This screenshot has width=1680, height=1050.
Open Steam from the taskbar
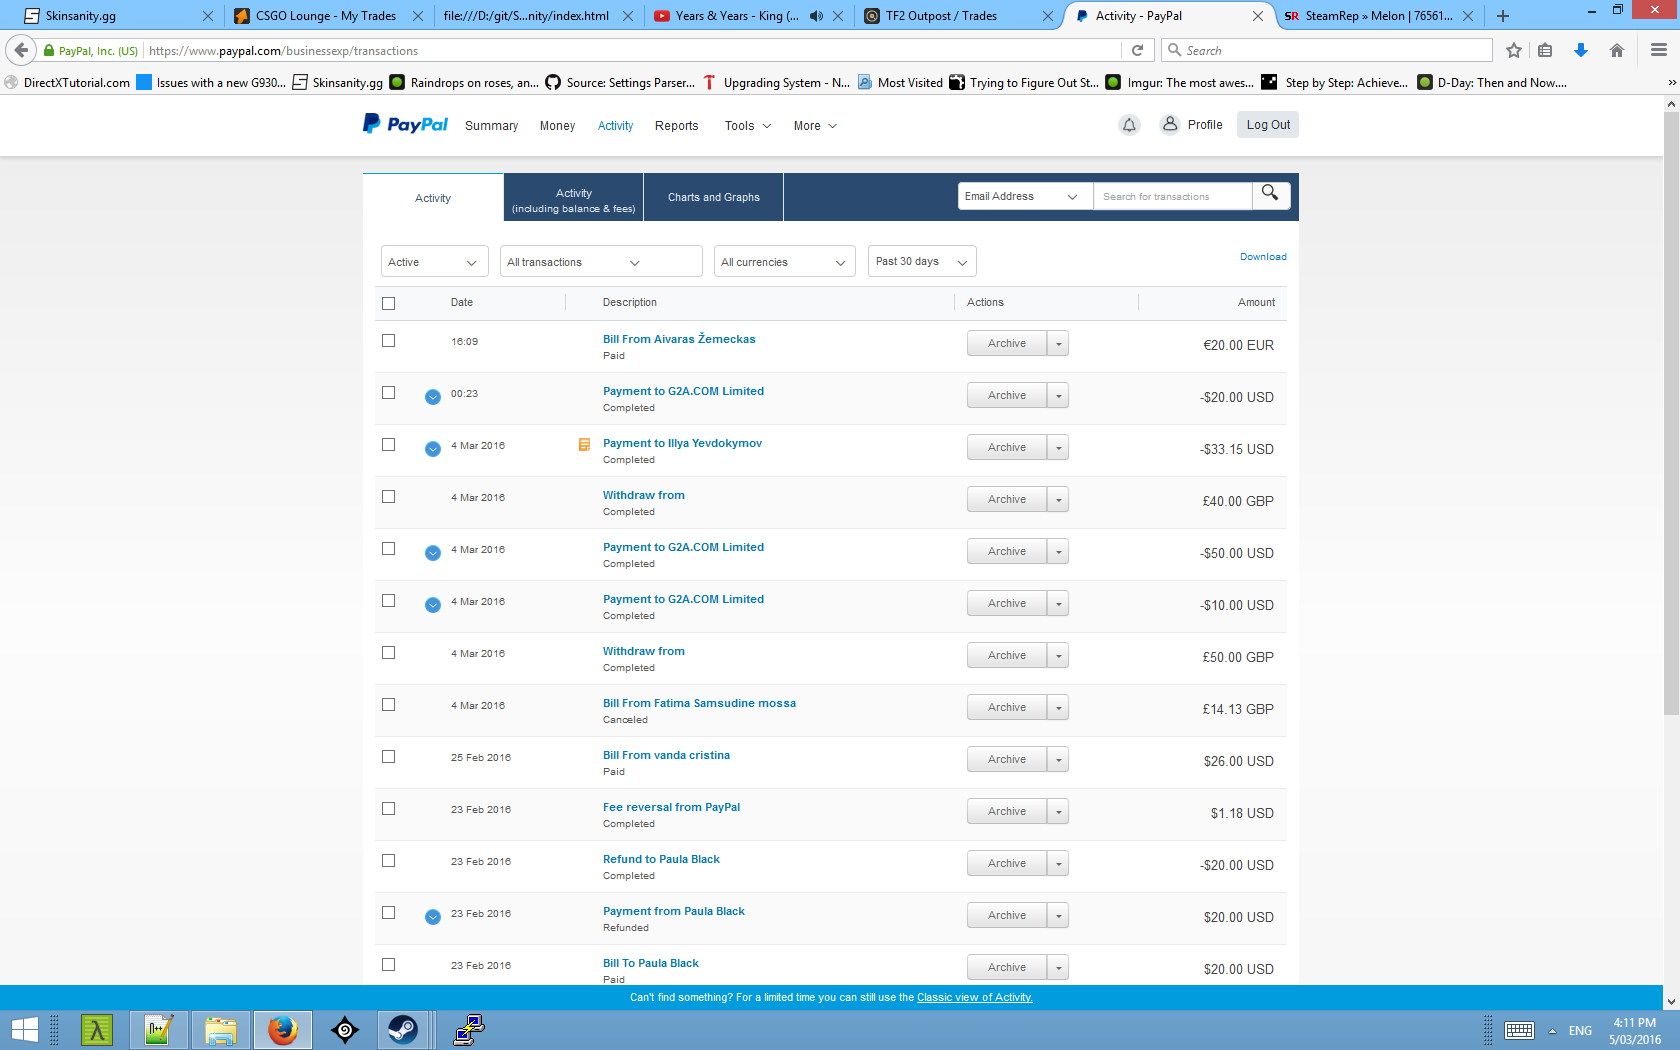pyautogui.click(x=403, y=1029)
